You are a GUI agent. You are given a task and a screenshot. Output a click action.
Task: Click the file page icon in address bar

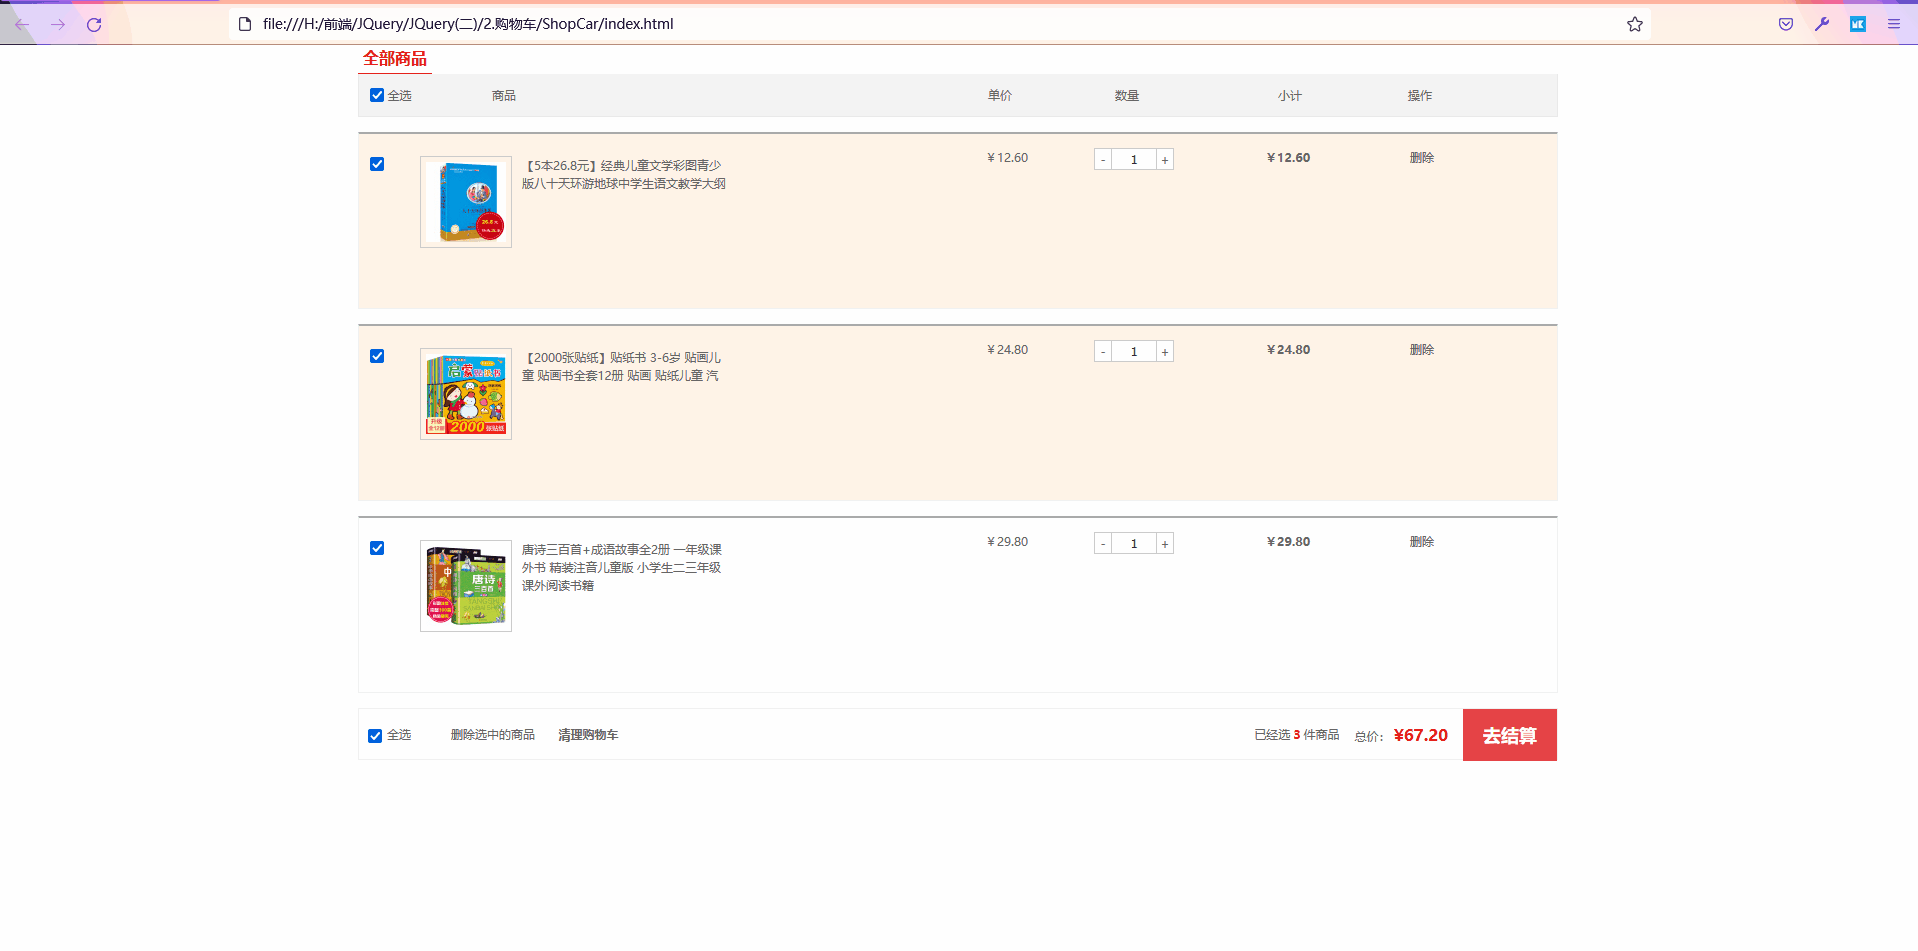(245, 24)
